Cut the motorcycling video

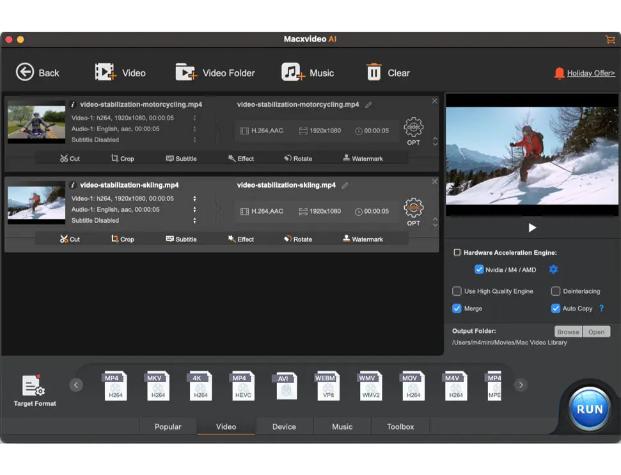[x=70, y=158]
